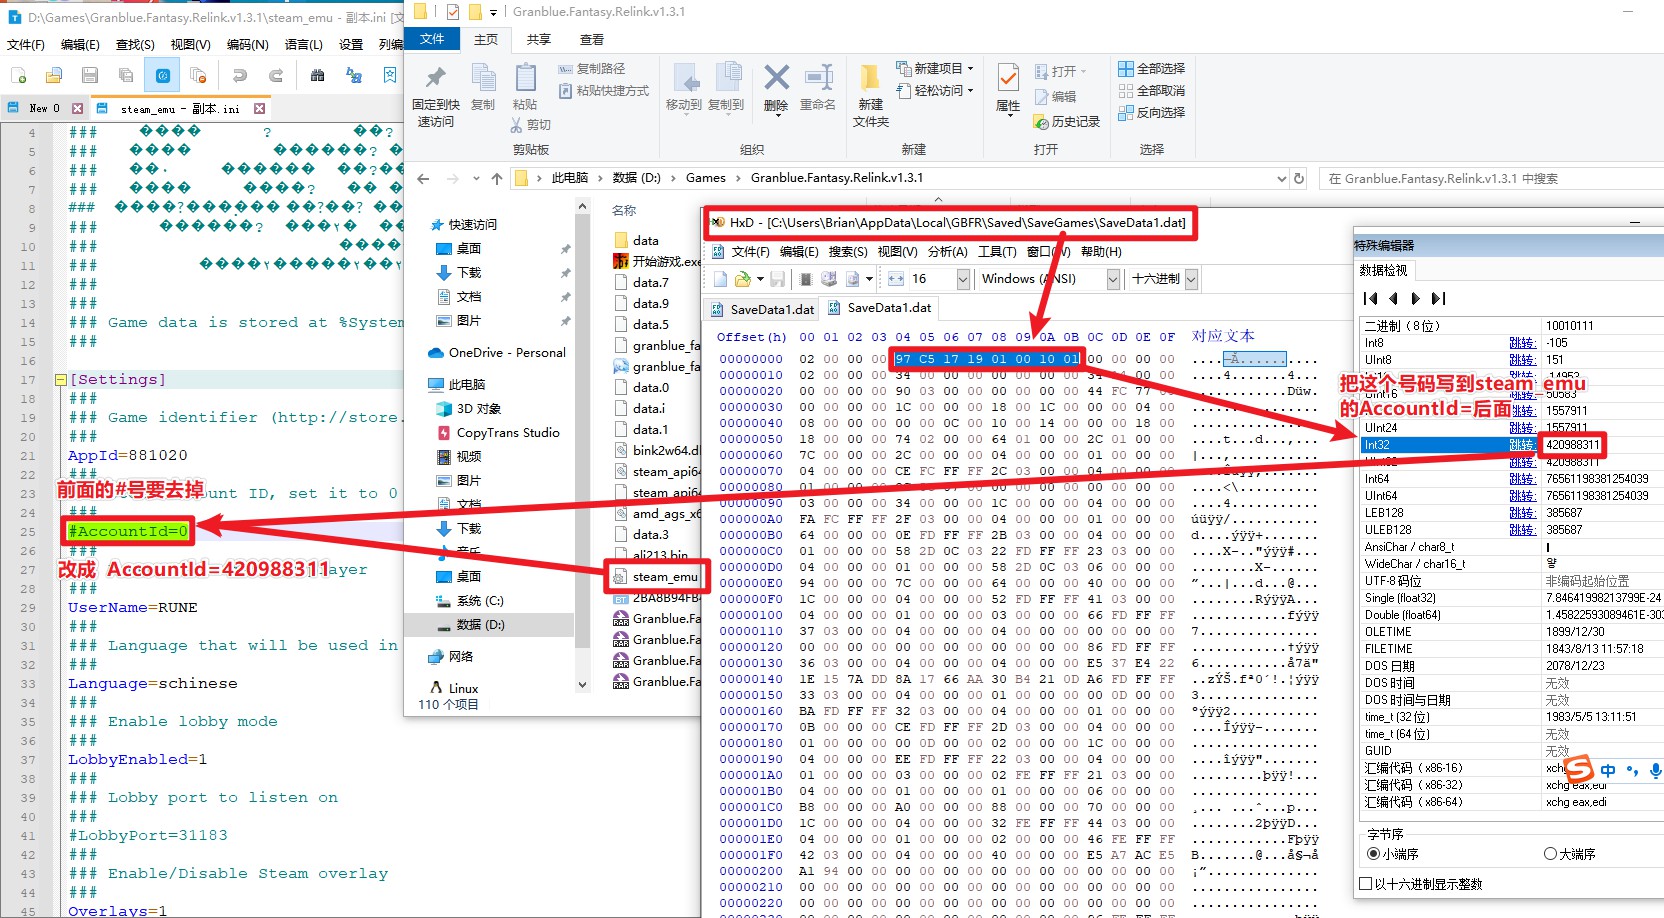Open Windows (ANSI) charset dropdown in HxD
This screenshot has width=1664, height=918.
tap(1113, 279)
